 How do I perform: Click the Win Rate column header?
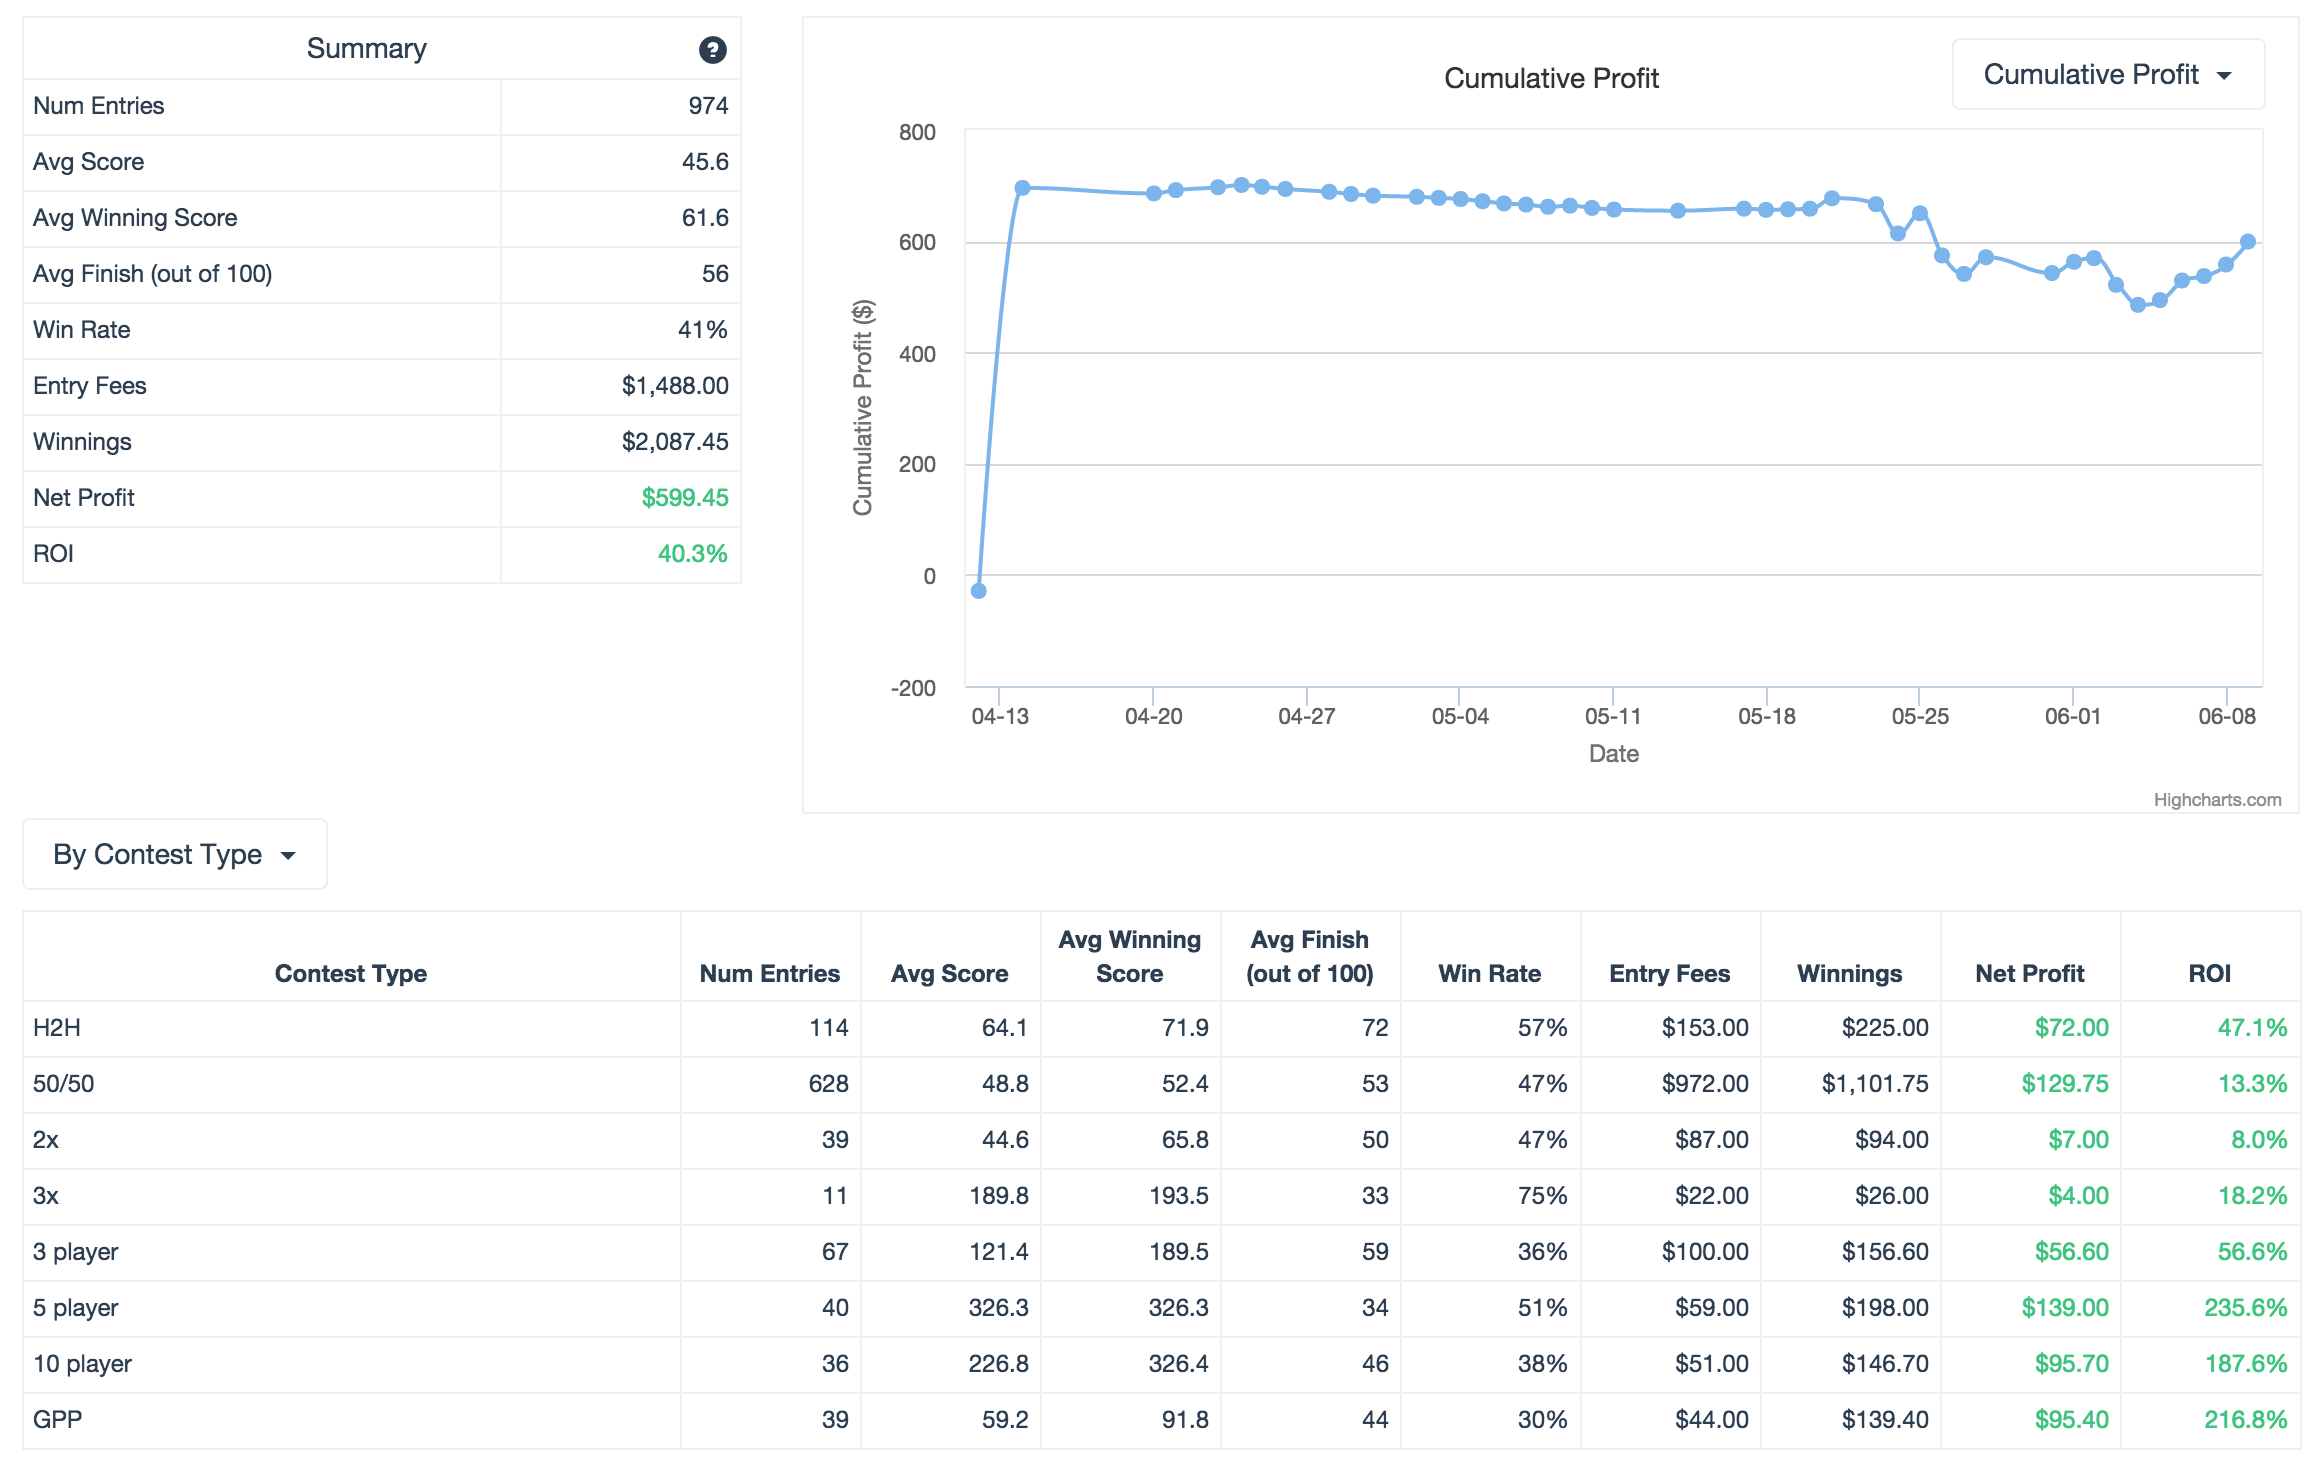[x=1489, y=973]
